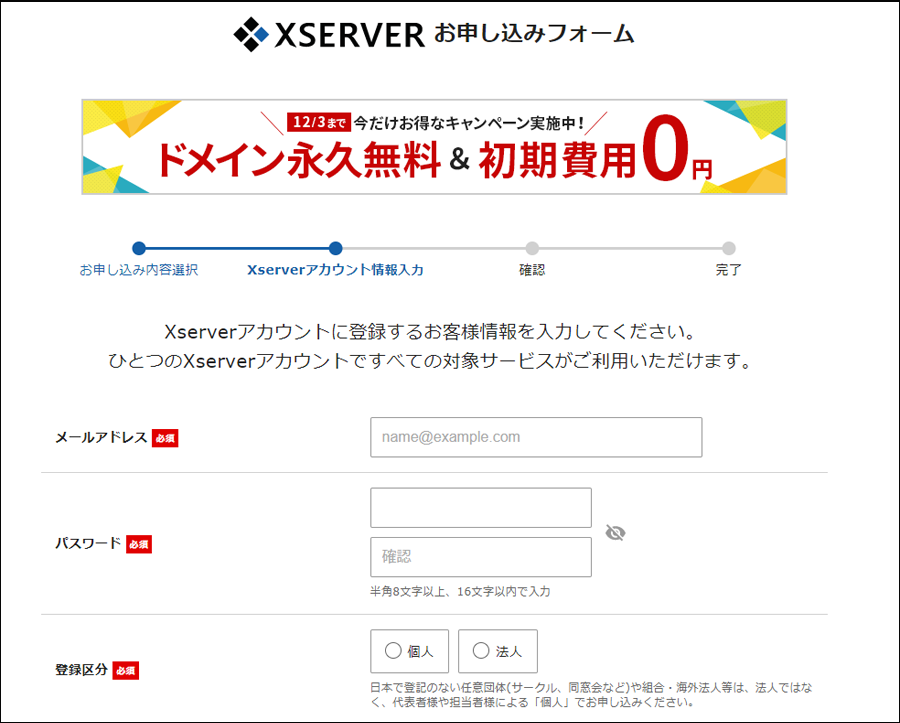
Task: Open the ドメイン永久無料 campaign banner
Action: click(x=435, y=147)
